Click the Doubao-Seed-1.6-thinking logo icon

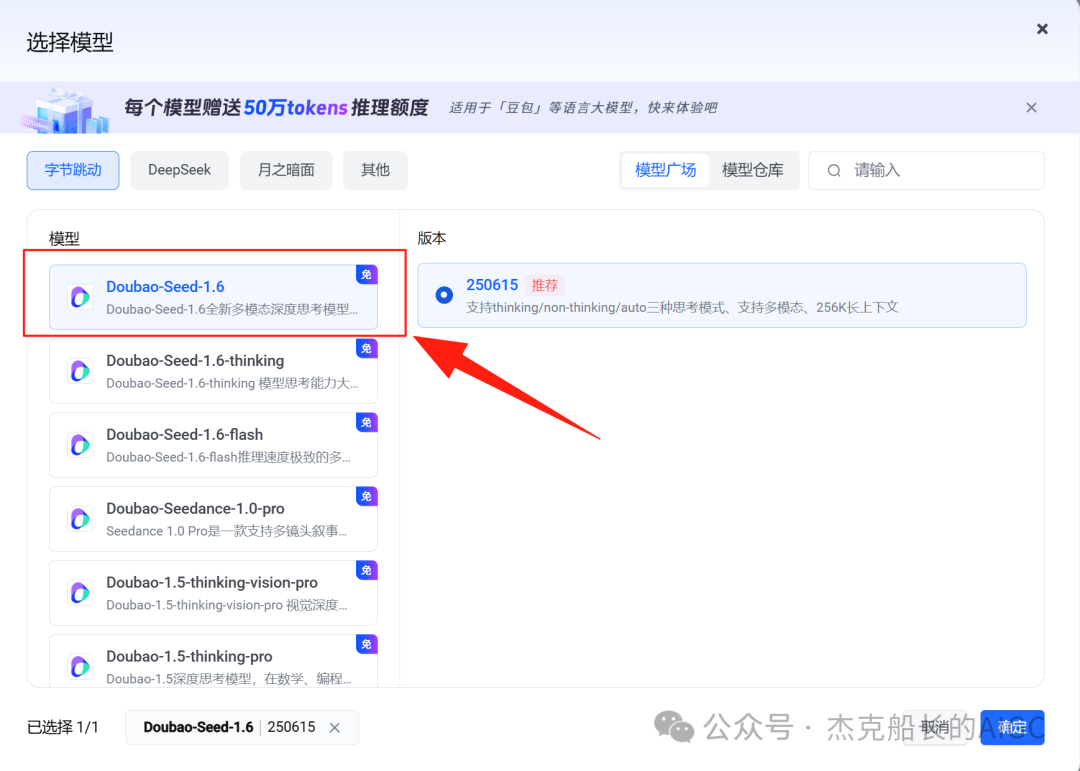tap(80, 371)
